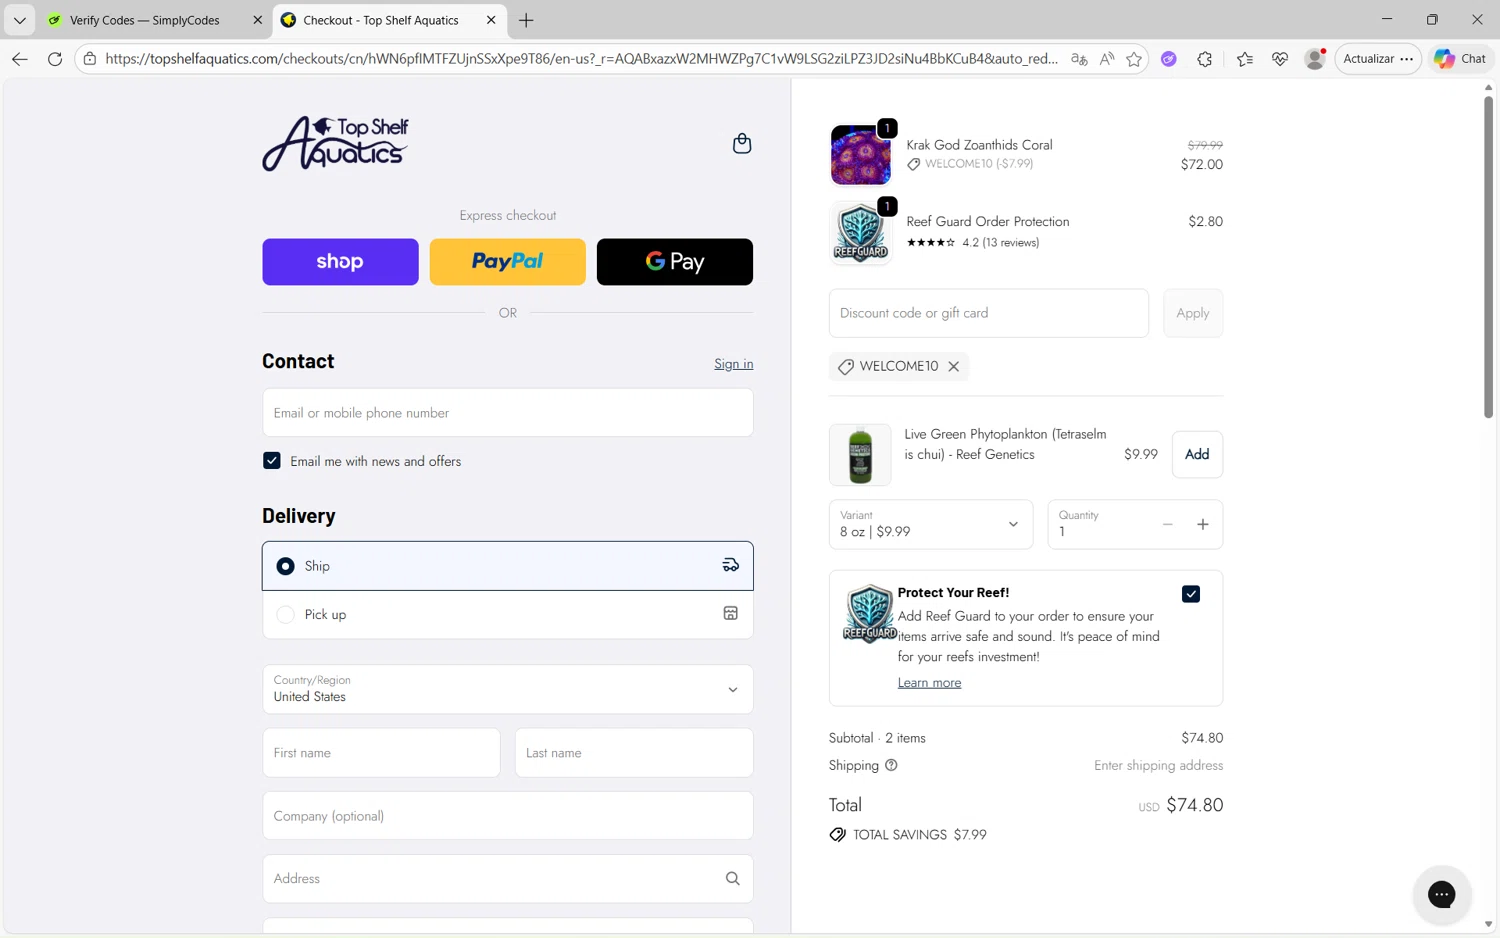Open the live chat bubble widget
Screen dimensions: 1500x938
(x=1441, y=894)
